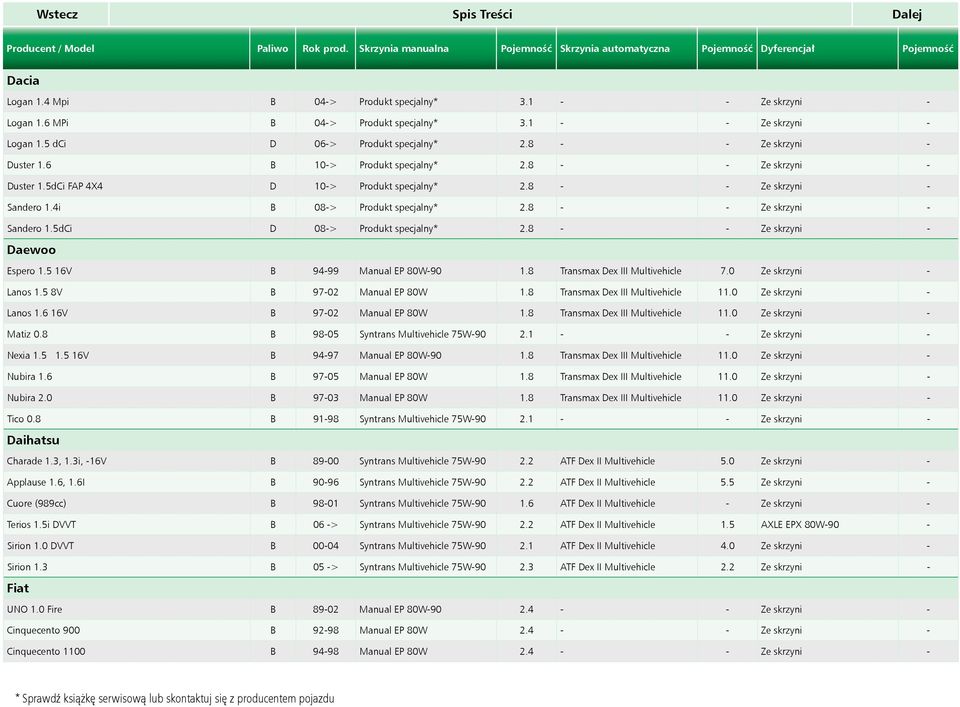
Task: Select the Applause 1.6, 1.6I model
Action: click(x=45, y=482)
